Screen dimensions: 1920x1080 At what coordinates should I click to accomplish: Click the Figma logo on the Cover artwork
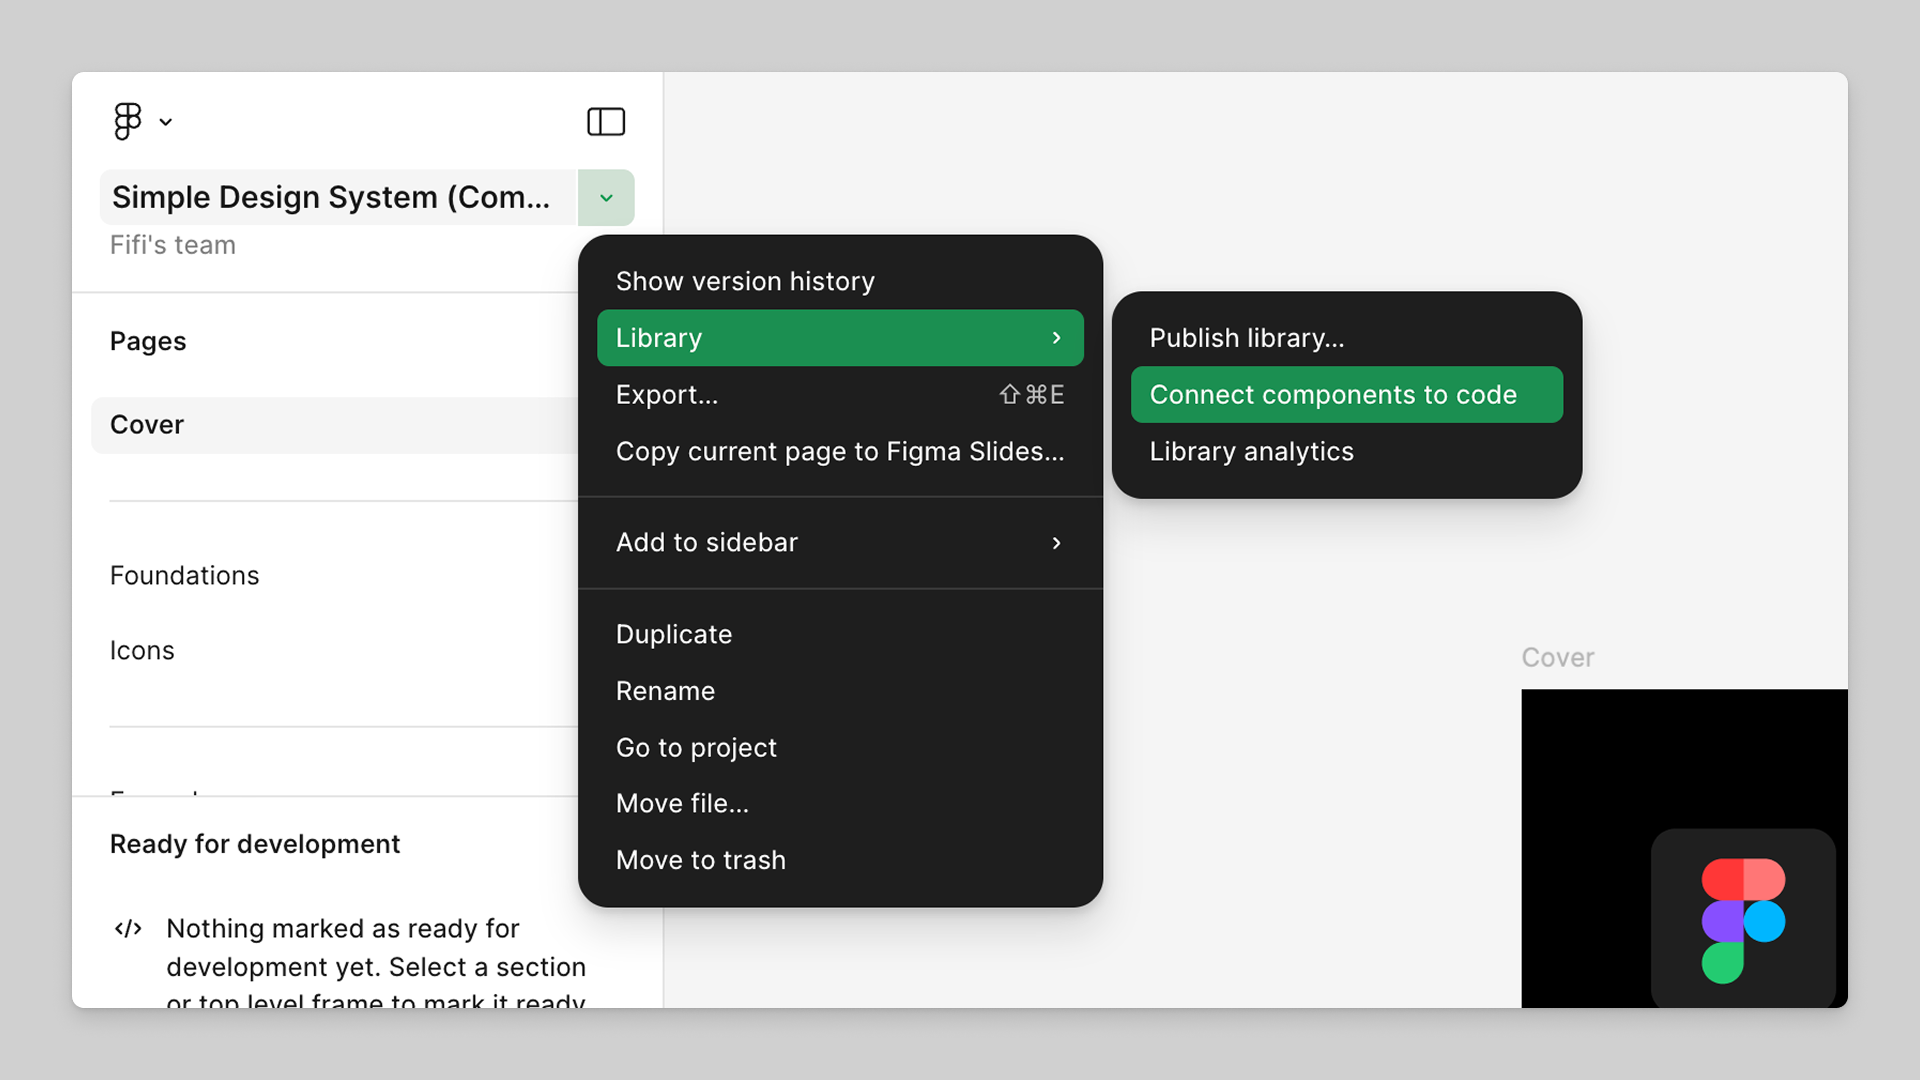(x=1743, y=919)
